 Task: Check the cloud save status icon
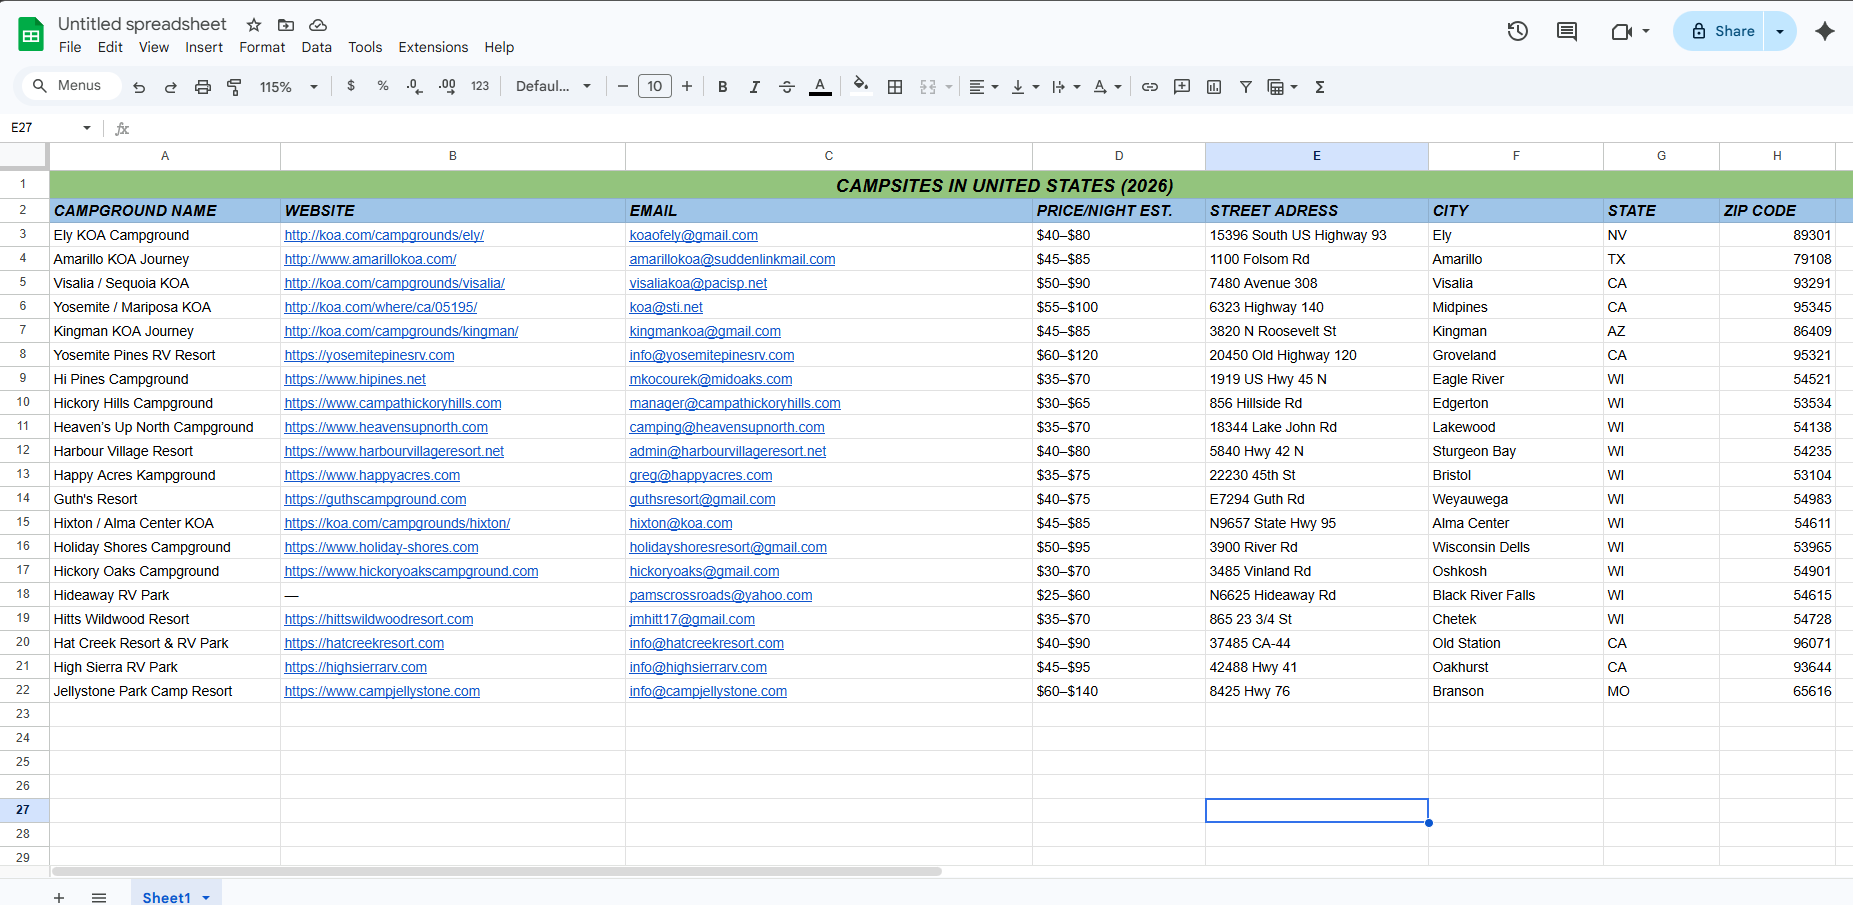click(x=318, y=25)
